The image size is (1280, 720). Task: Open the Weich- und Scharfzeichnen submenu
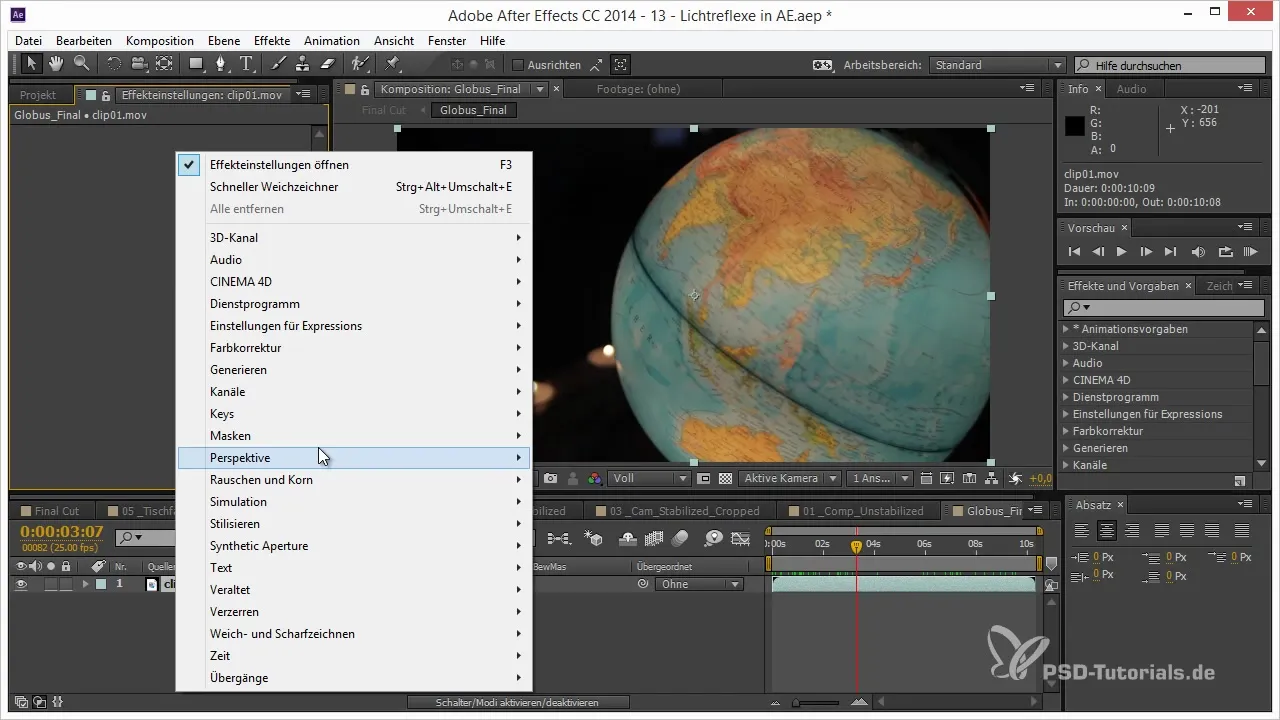tap(354, 634)
